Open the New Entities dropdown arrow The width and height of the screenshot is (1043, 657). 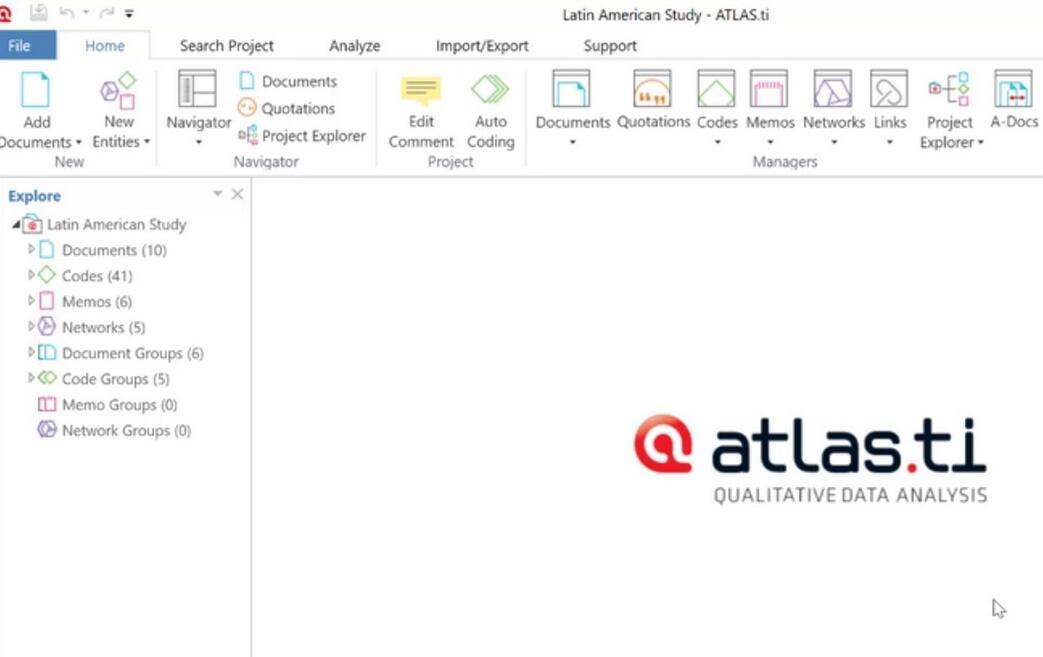pos(147,142)
